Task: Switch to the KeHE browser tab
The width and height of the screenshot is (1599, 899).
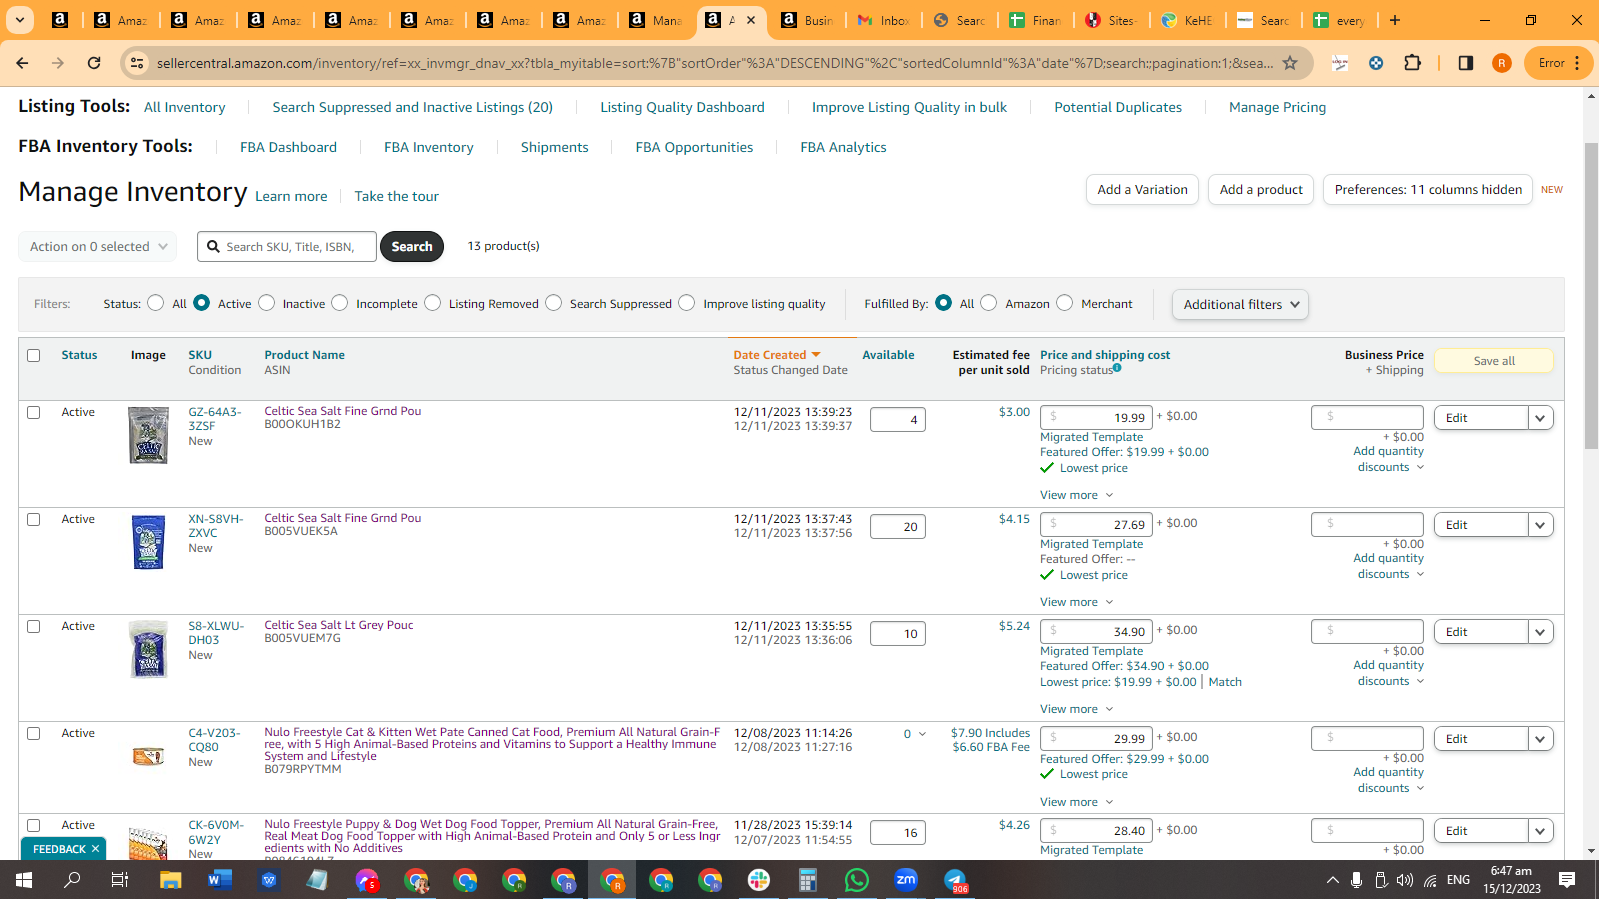Action: (1188, 20)
